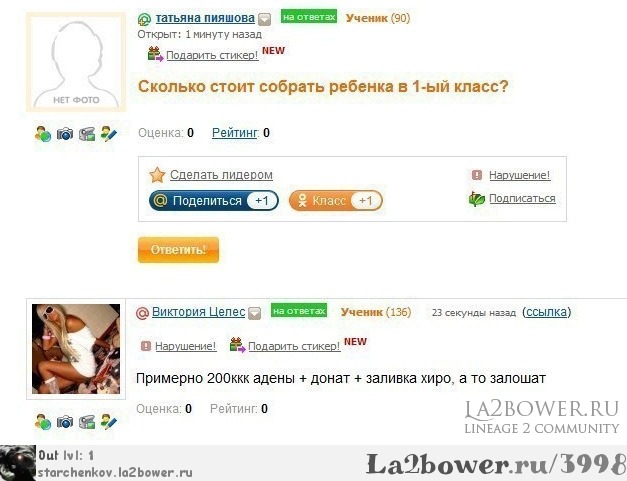Click the gift icon next to the question's Подарить стикер
This screenshot has width=627, height=481.
[x=155, y=54]
